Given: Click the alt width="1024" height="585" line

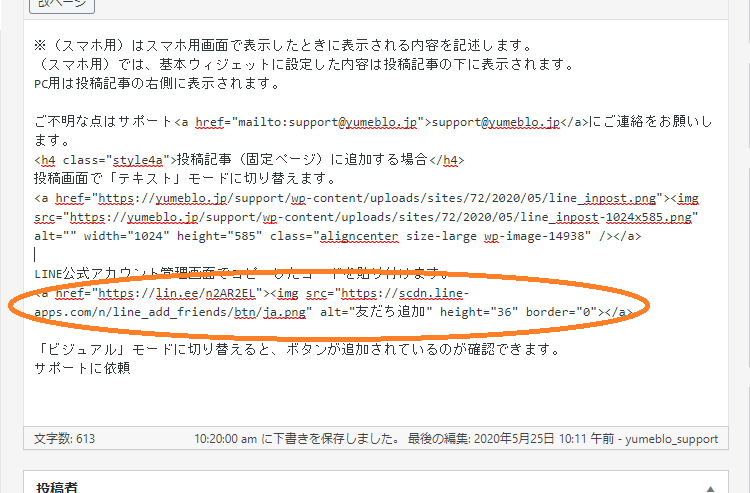Looking at the screenshot, I should click(x=338, y=236).
